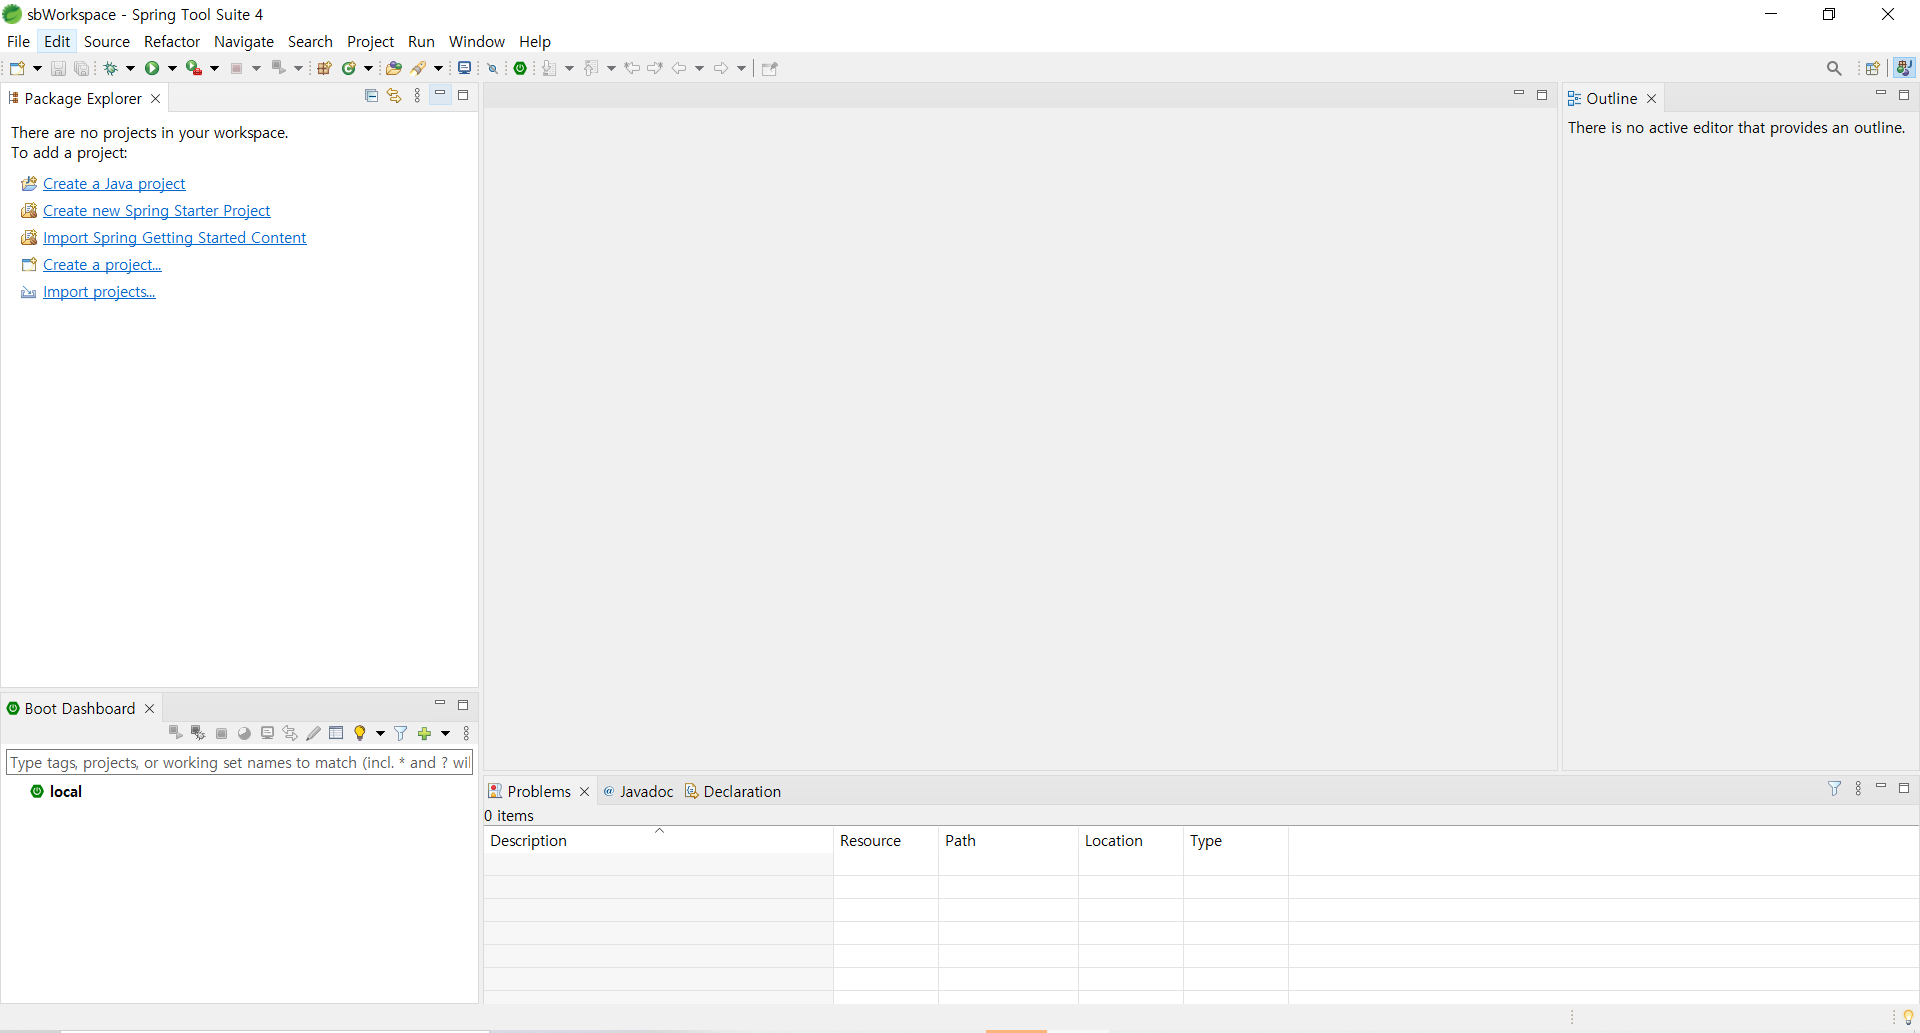Close the Boot Dashboard tab
This screenshot has width=1920, height=1033.
coord(150,708)
